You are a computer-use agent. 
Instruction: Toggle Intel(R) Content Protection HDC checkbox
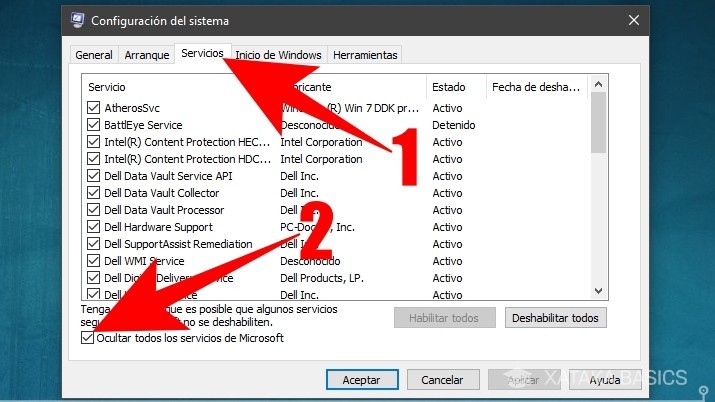click(x=93, y=159)
